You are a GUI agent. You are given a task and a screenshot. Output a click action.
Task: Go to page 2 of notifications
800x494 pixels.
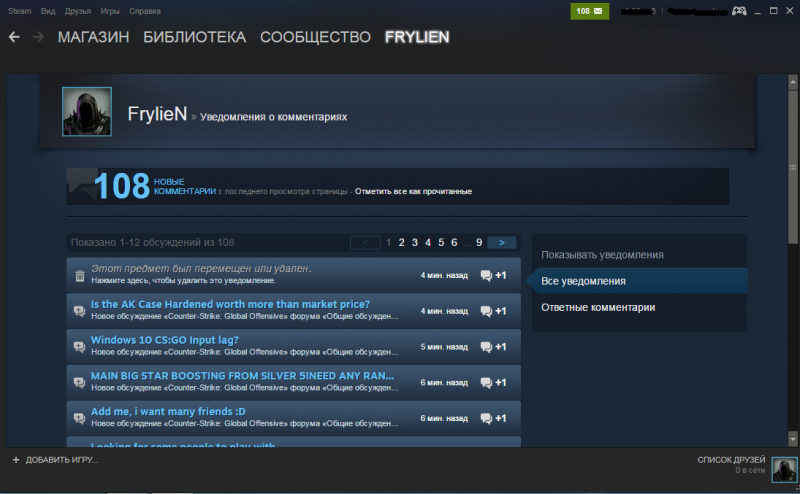coord(402,242)
